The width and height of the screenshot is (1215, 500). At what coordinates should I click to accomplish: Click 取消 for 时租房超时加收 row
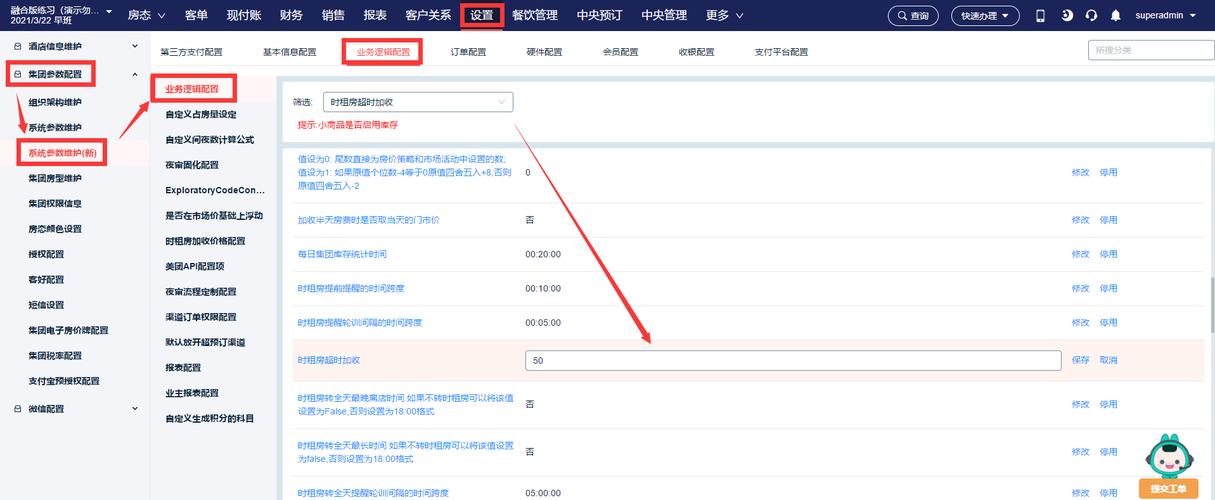(1108, 360)
